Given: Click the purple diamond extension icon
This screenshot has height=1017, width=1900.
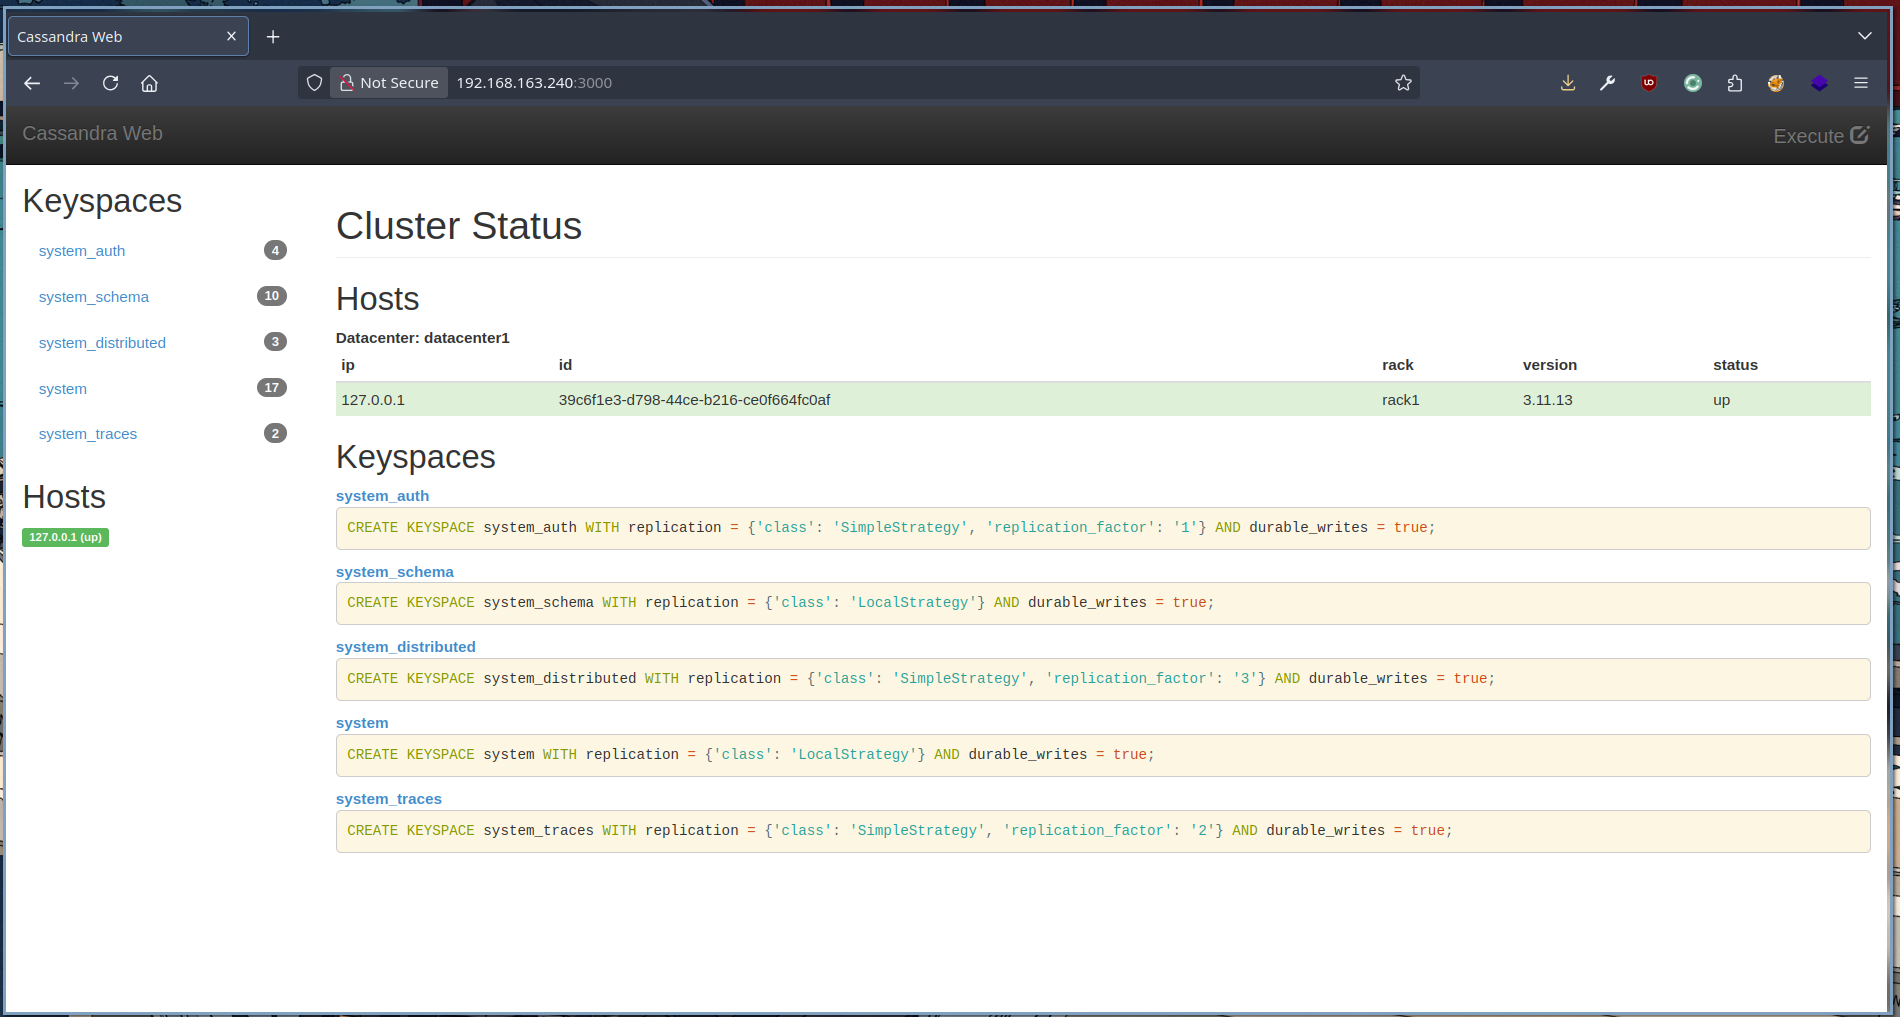Looking at the screenshot, I should [1819, 83].
